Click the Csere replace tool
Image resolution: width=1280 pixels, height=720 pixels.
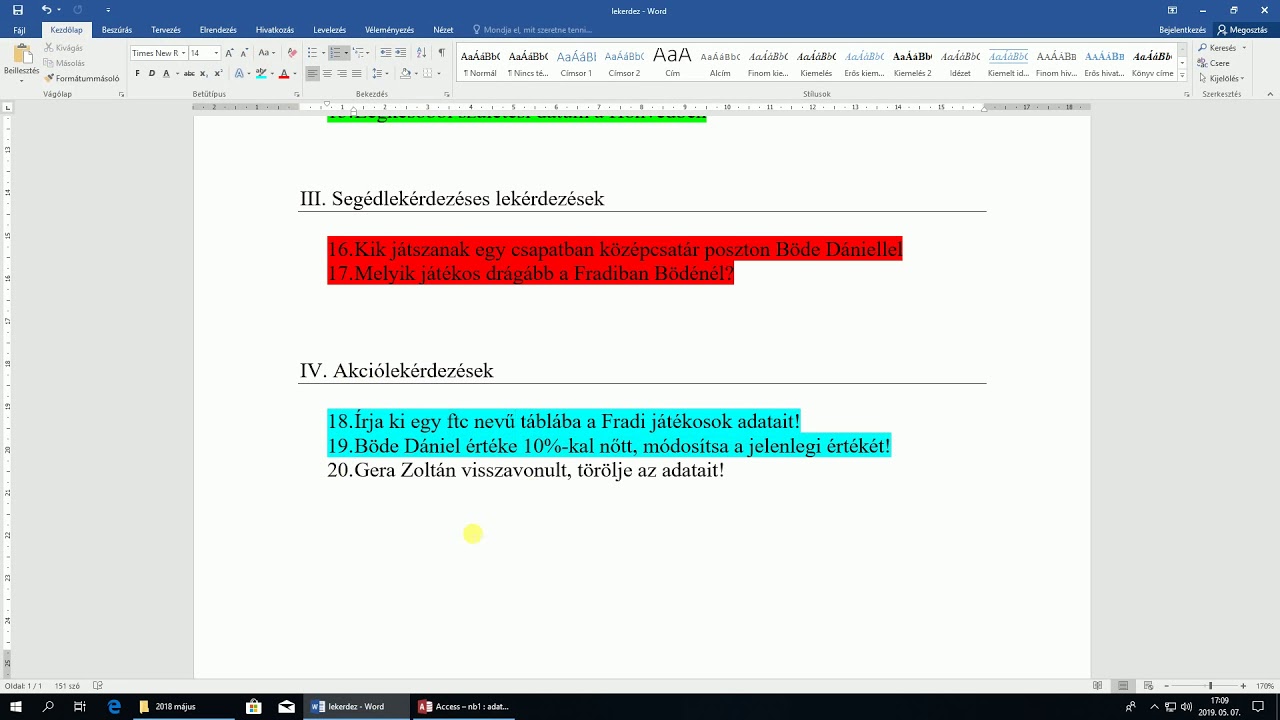(x=1213, y=63)
